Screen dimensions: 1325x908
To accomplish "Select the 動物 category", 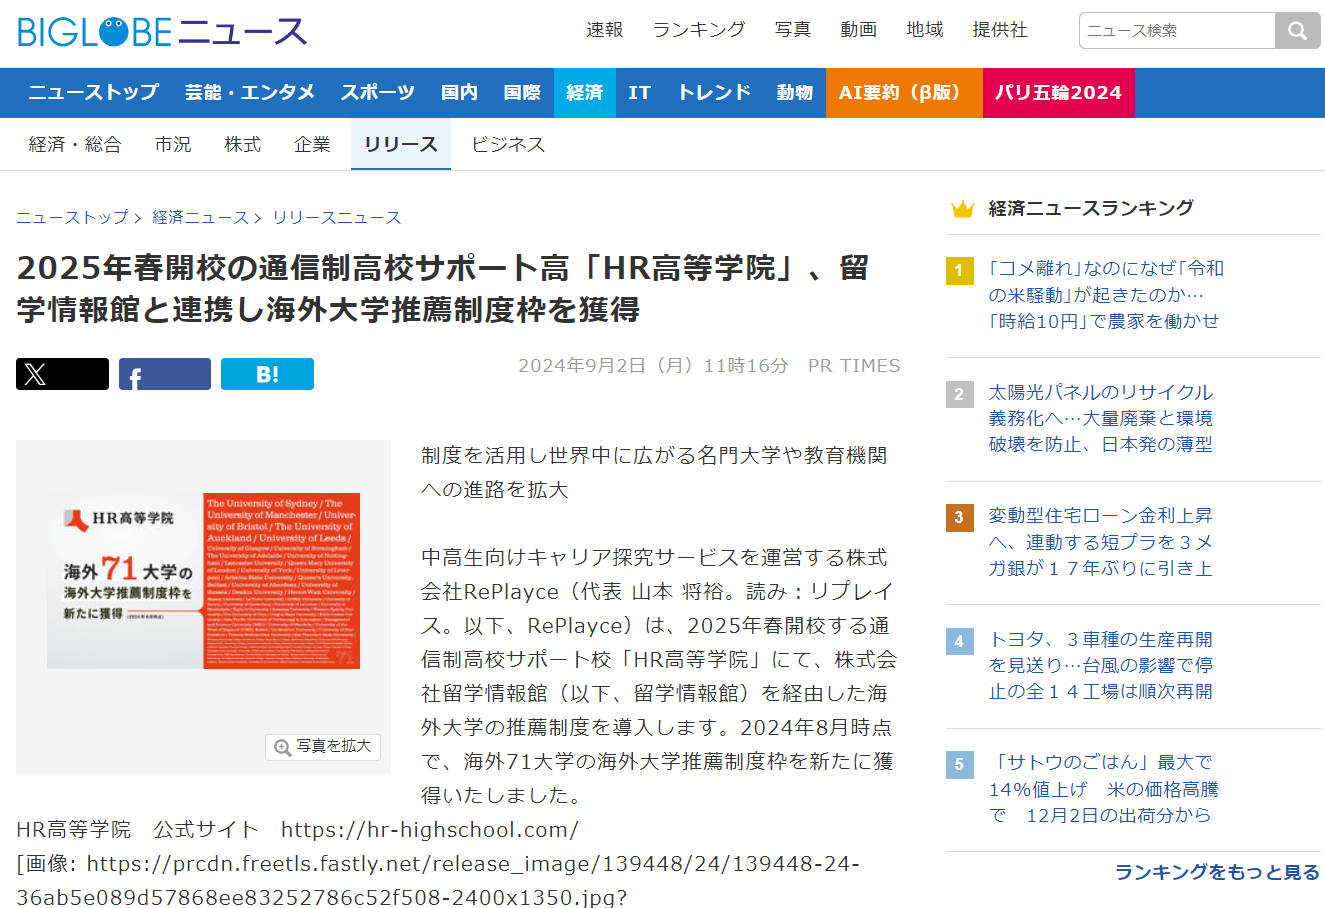I will [x=795, y=93].
